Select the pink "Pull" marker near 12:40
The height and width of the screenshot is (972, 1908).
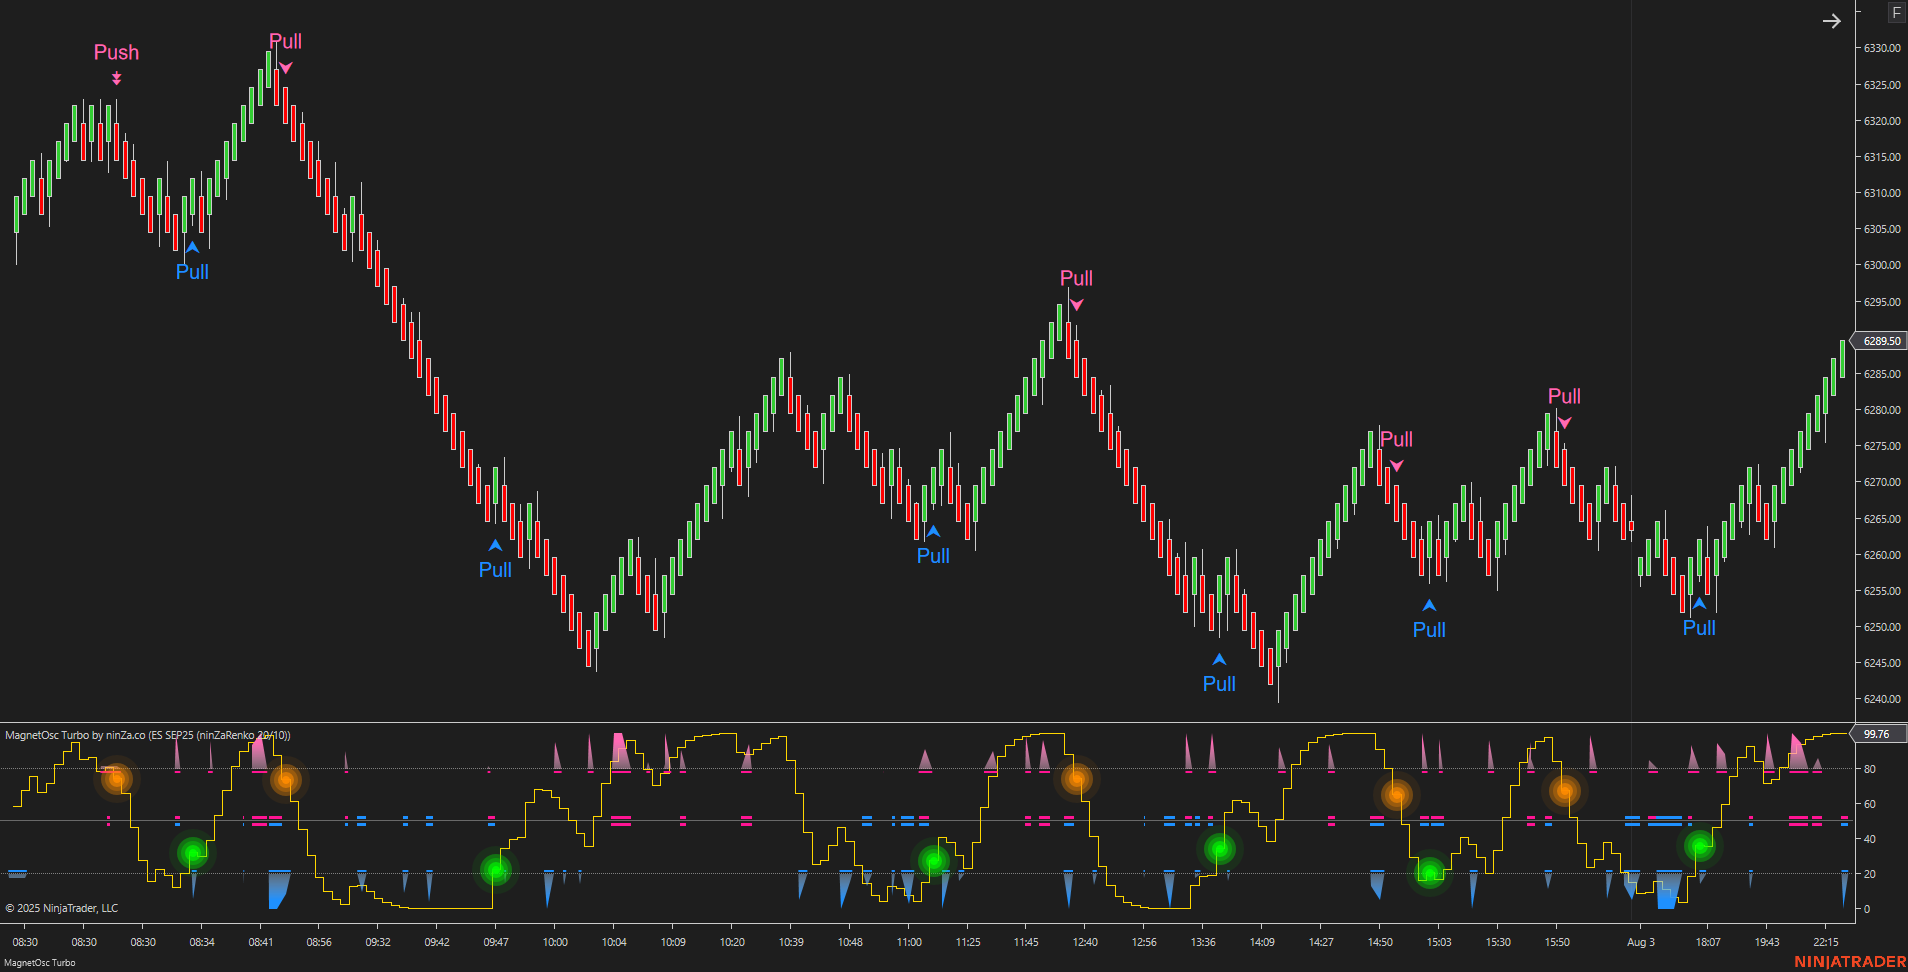pyautogui.click(x=1076, y=280)
